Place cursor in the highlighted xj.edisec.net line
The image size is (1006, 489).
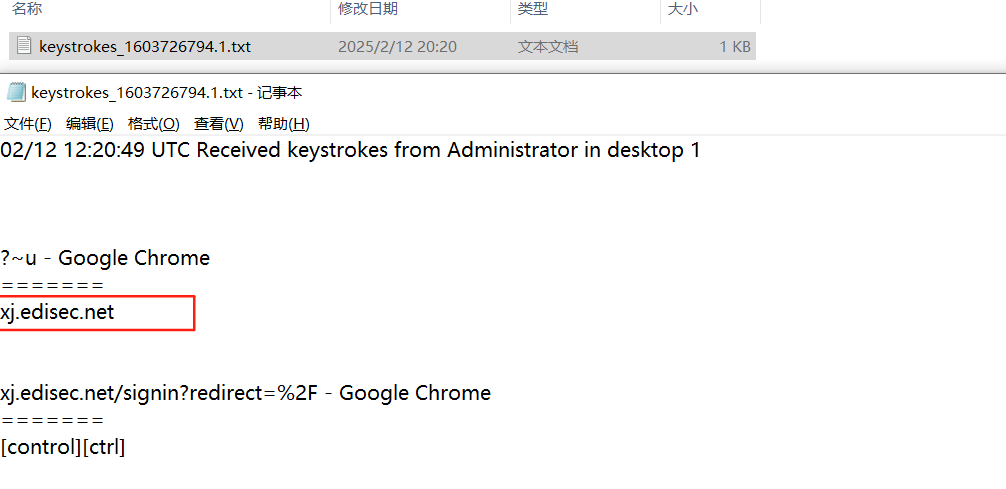click(58, 312)
